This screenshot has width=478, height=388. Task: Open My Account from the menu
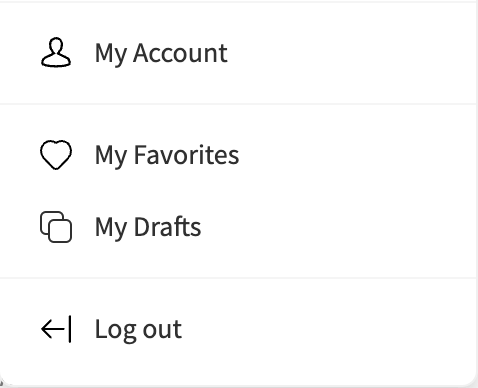[x=237, y=53]
